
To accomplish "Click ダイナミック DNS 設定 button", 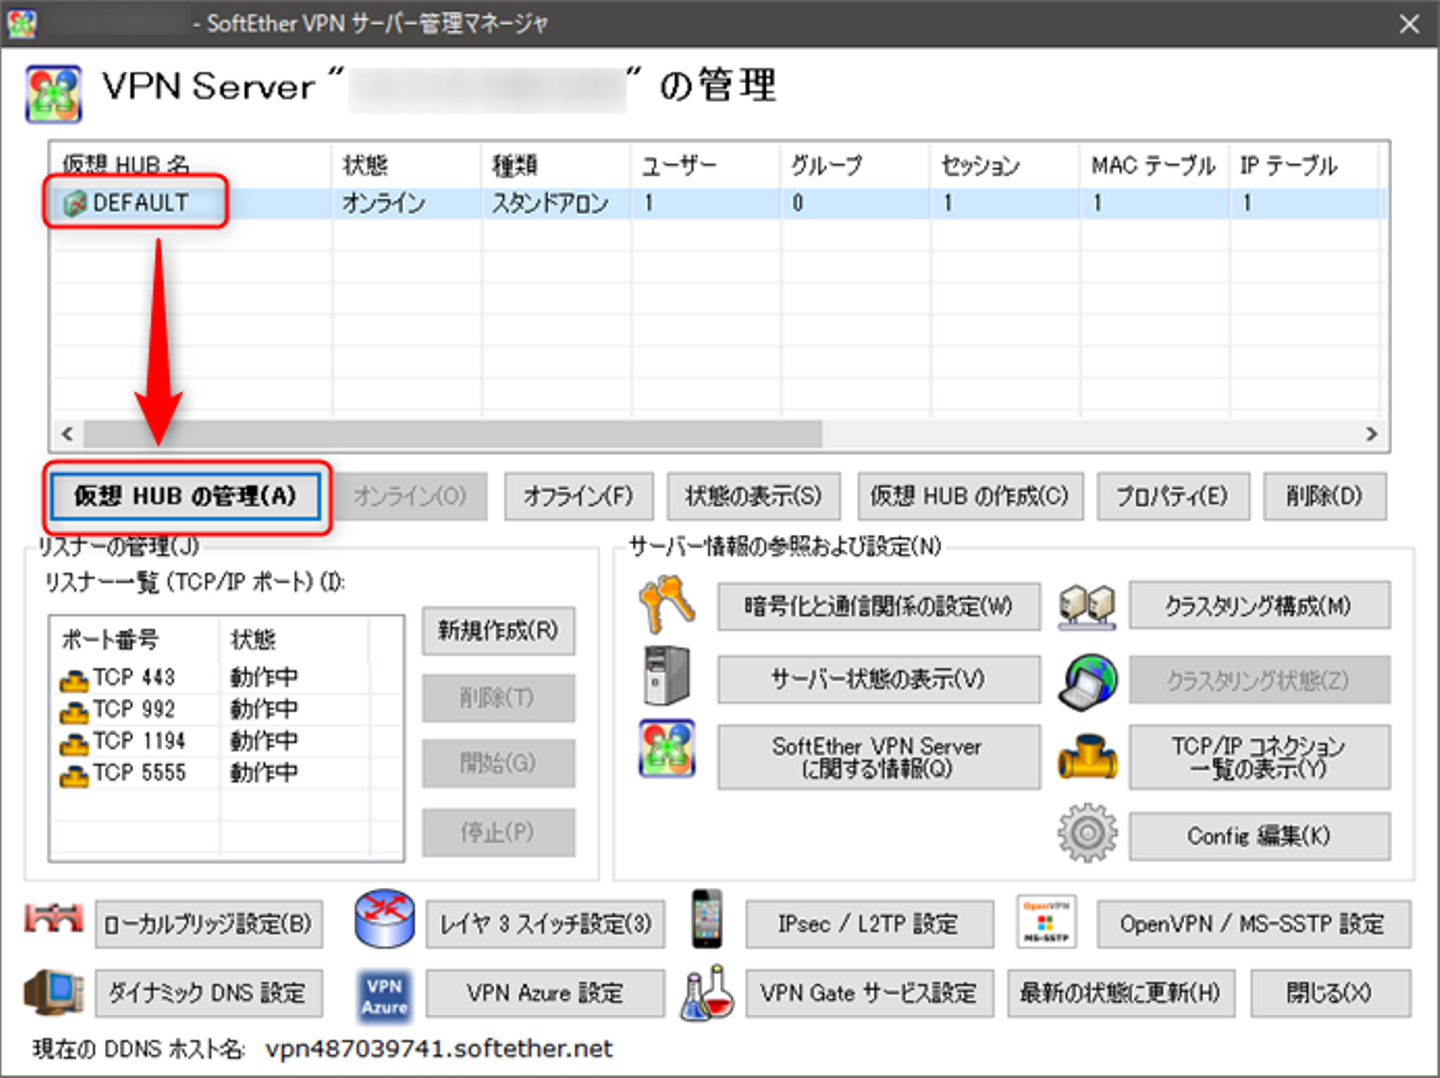I will [x=209, y=993].
